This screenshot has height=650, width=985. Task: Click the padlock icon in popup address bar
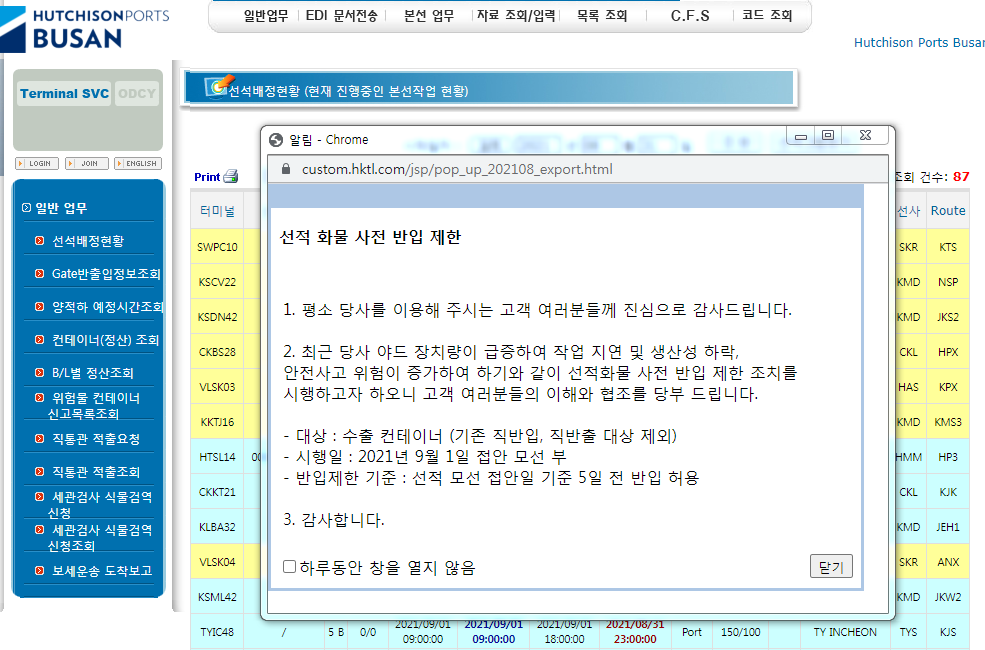pos(286,169)
